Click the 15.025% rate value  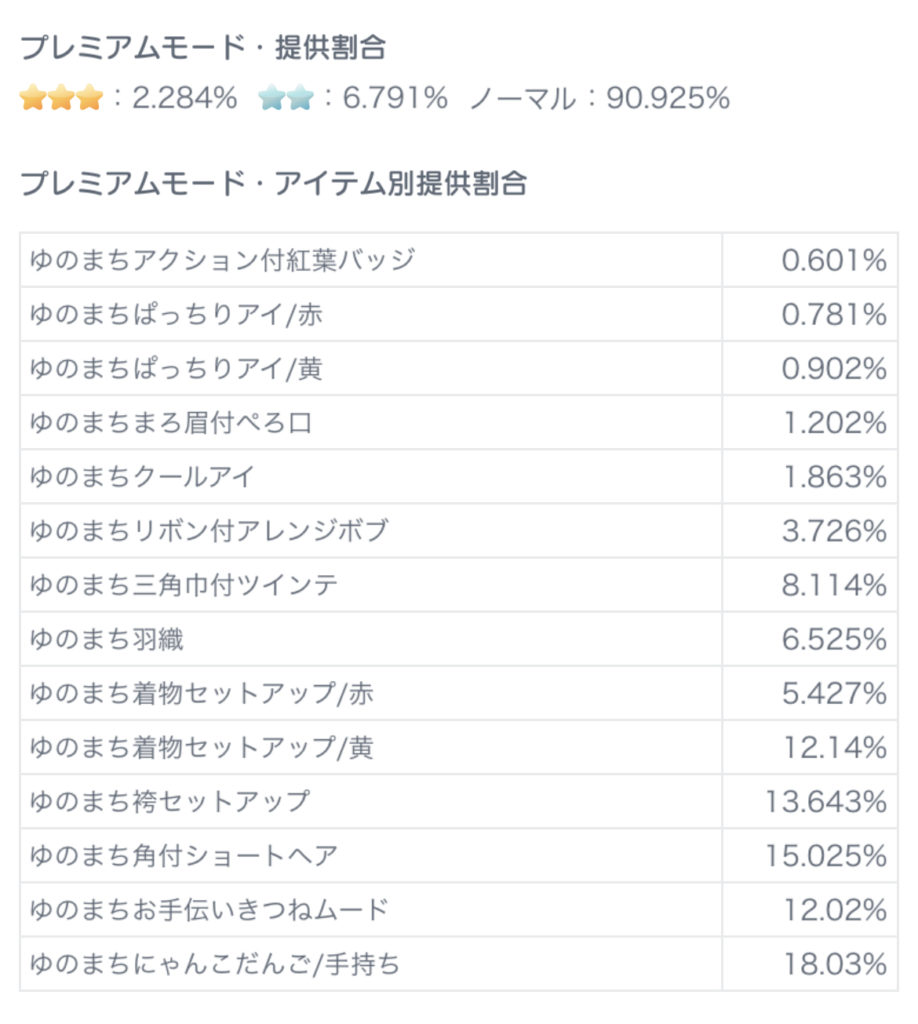827,855
